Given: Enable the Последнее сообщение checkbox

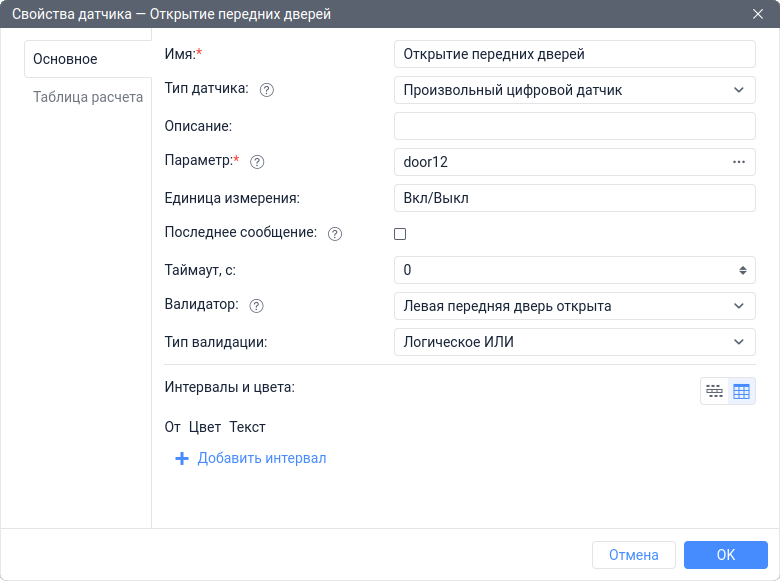Looking at the screenshot, I should click(x=401, y=234).
